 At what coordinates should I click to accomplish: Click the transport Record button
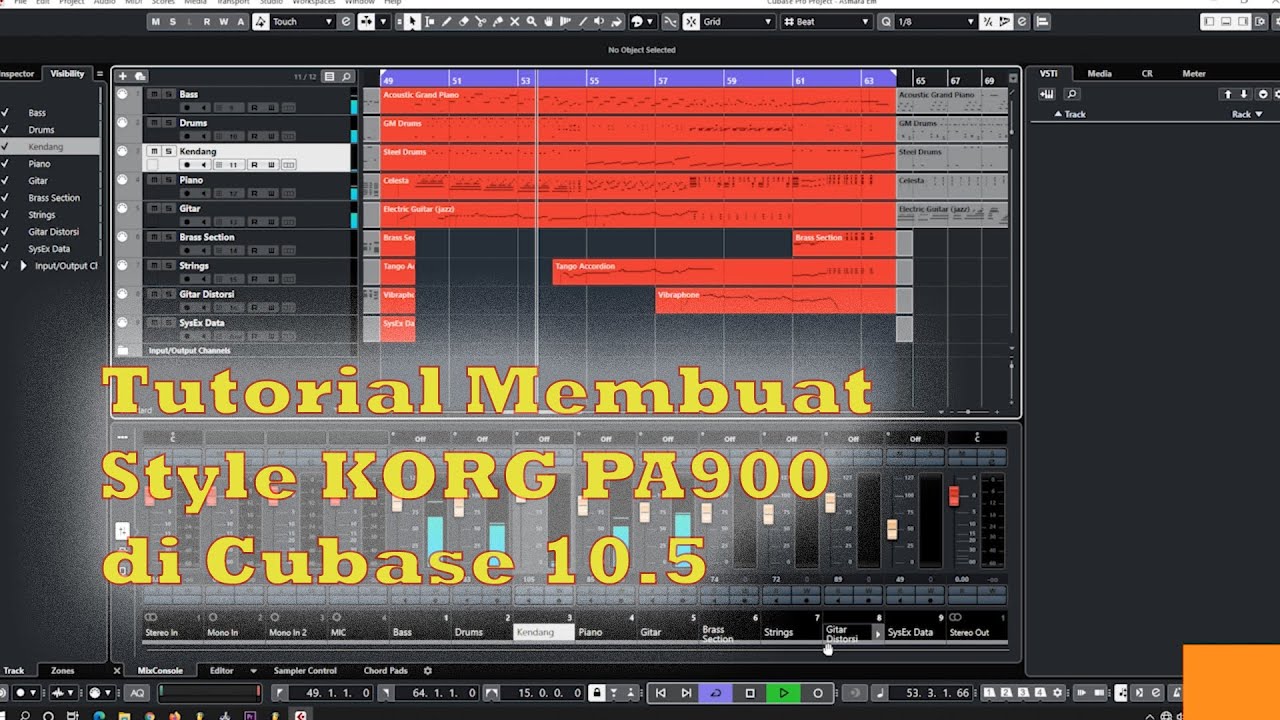coord(818,693)
